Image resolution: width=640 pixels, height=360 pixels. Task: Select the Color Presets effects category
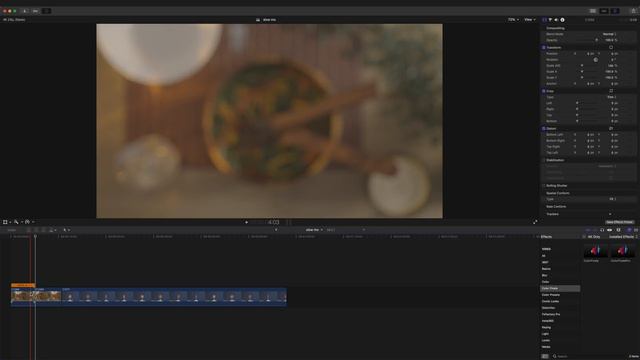(551, 295)
